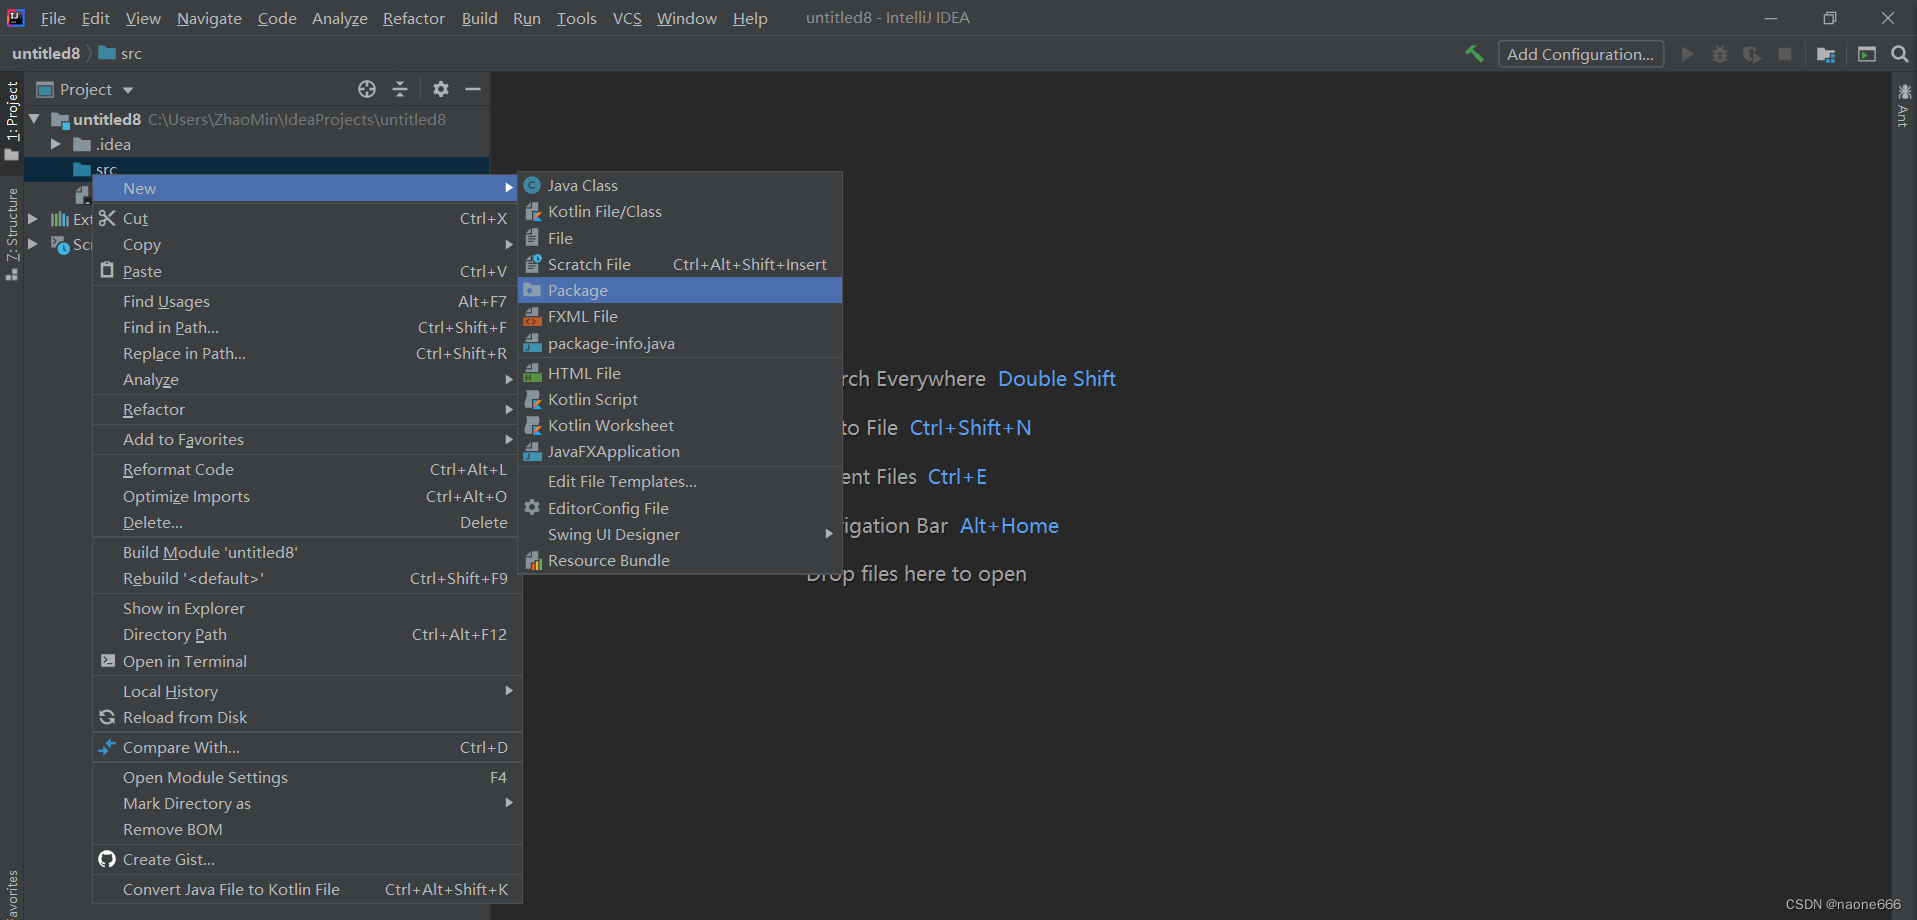Screen dimensions: 1917x920
Task: Expand the .idea folder tree node
Action: (x=56, y=144)
